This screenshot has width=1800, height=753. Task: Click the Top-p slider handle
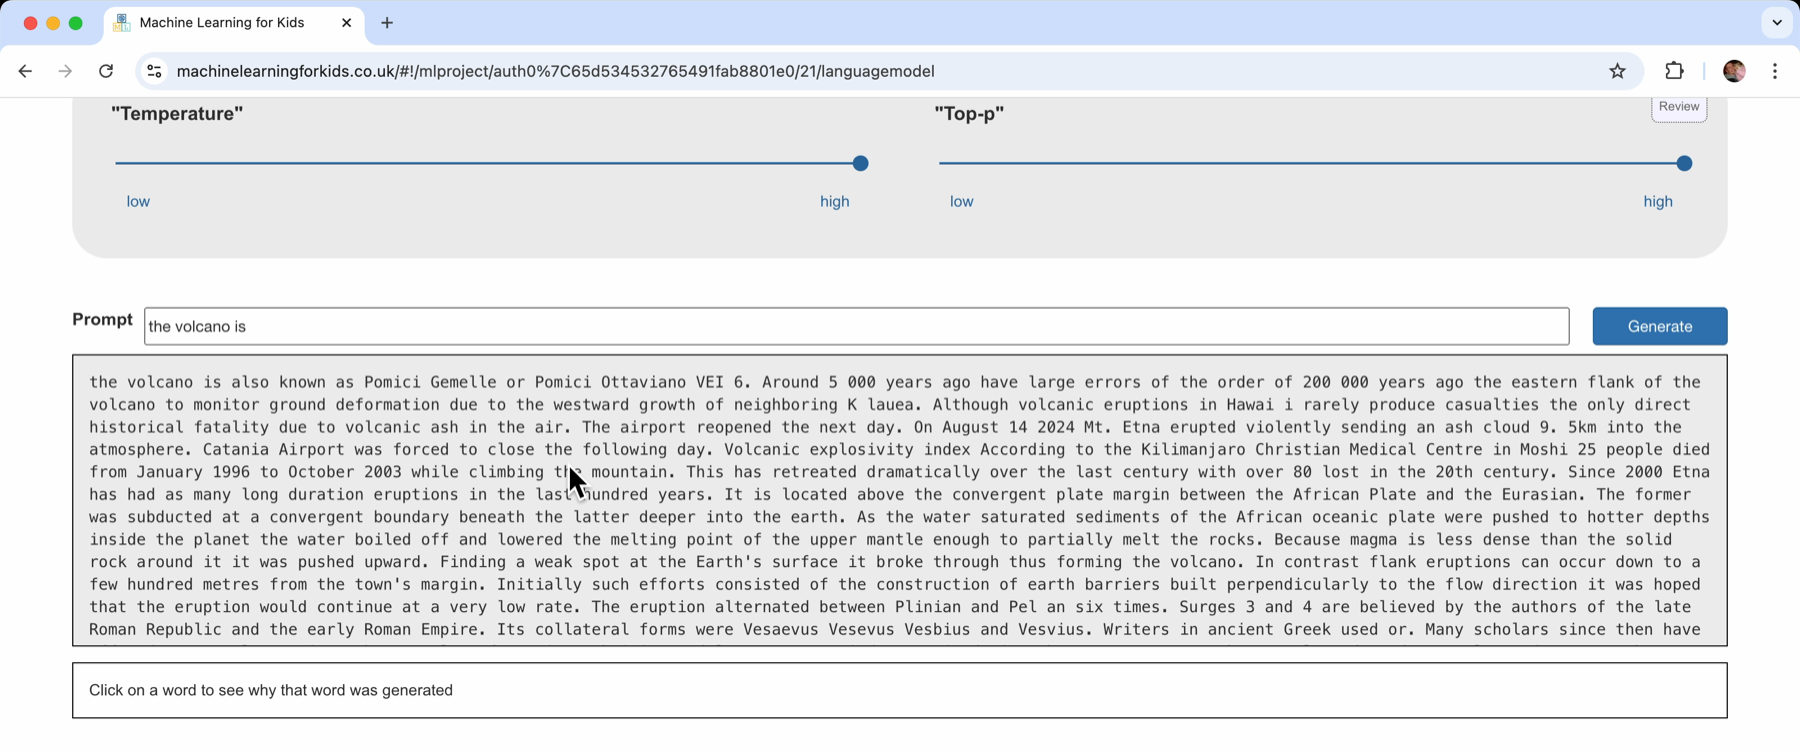[x=1684, y=163]
